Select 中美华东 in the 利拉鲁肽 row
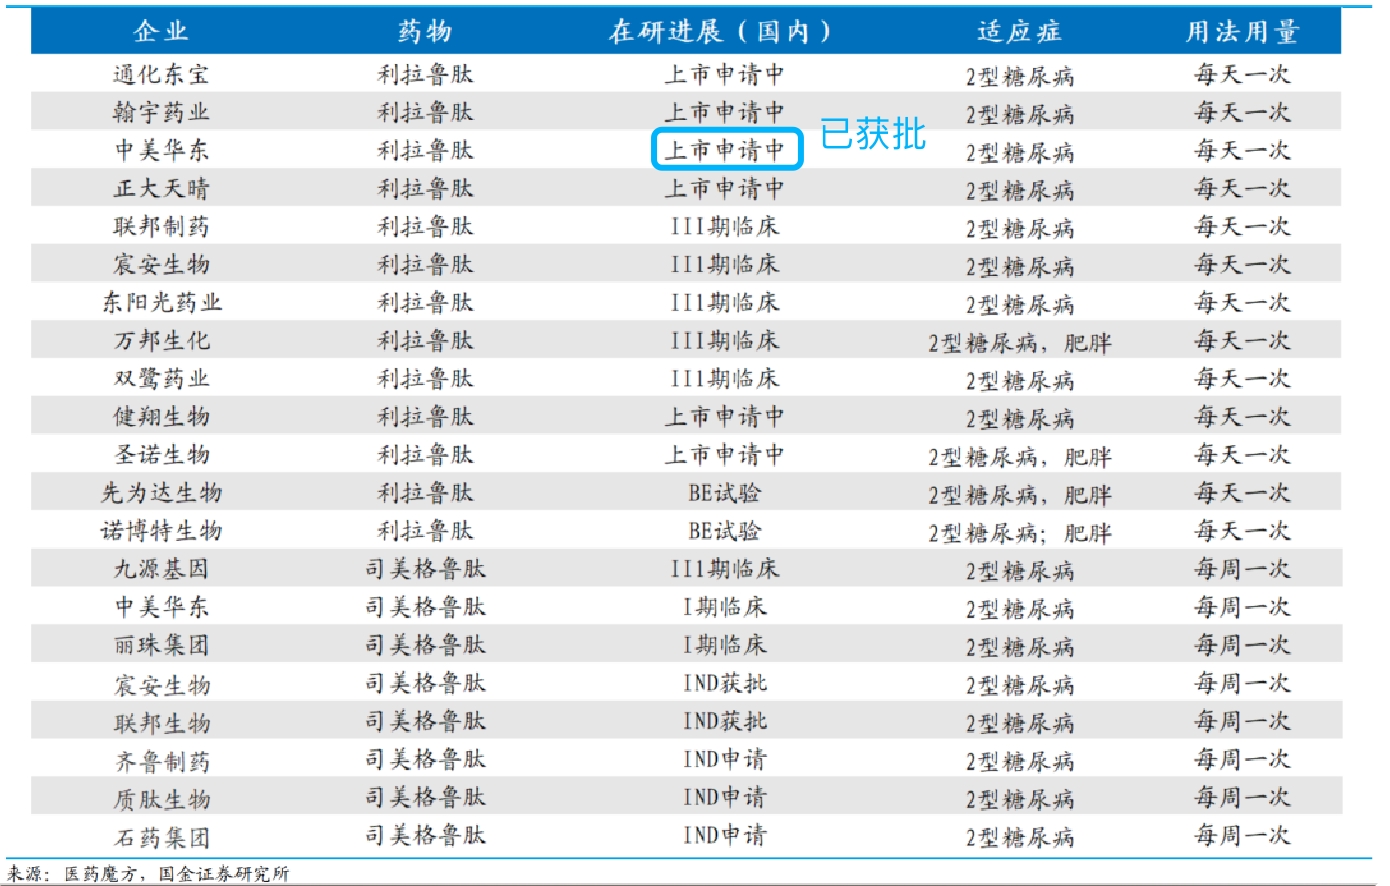 click(161, 150)
